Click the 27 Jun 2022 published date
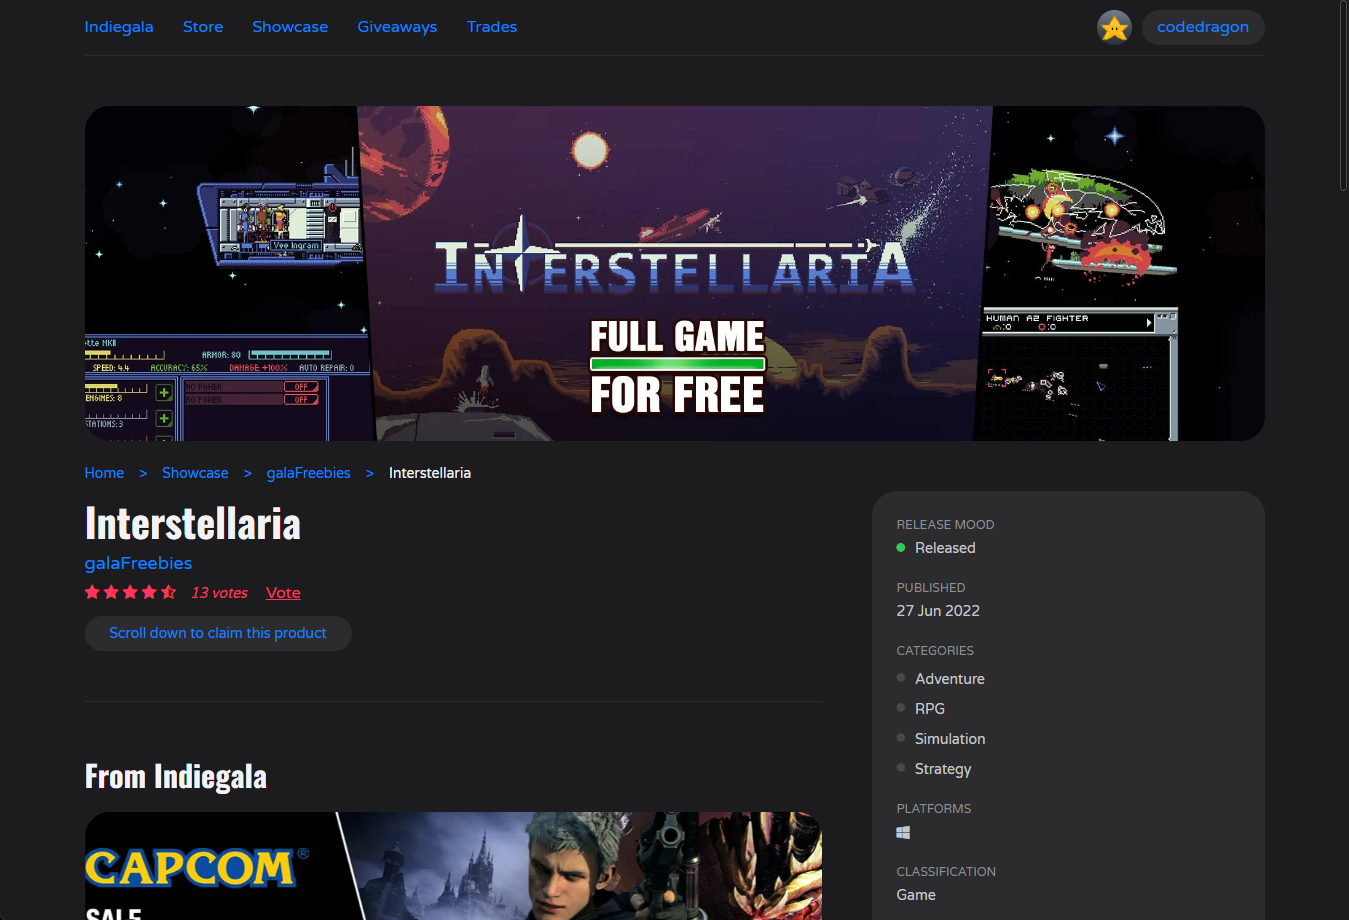The image size is (1349, 920). 938,611
